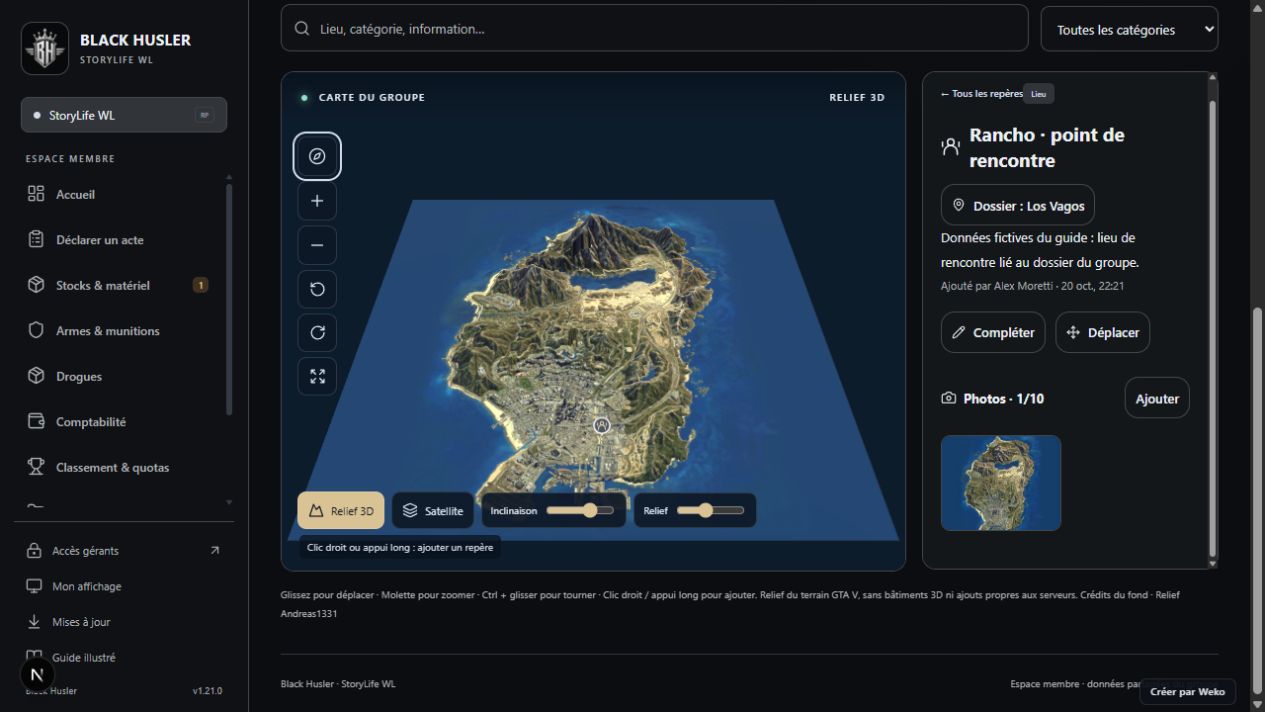Click the Accueil grid icon
The image size is (1265, 712).
pos(36,194)
